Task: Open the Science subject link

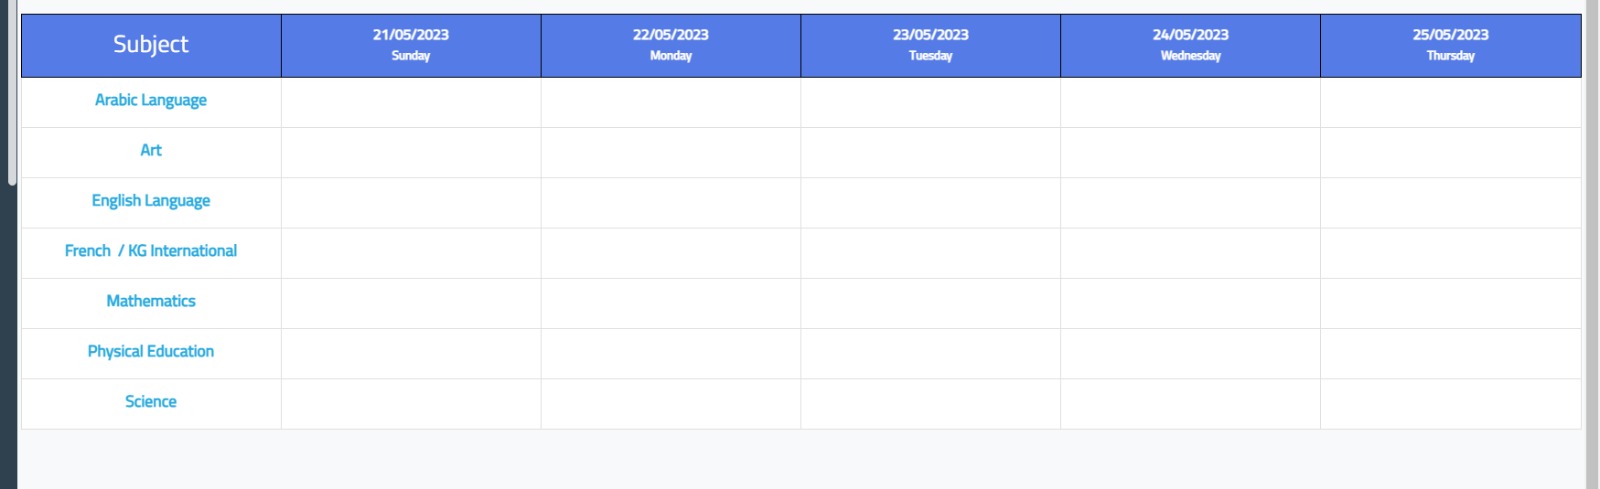Action: click(x=151, y=401)
